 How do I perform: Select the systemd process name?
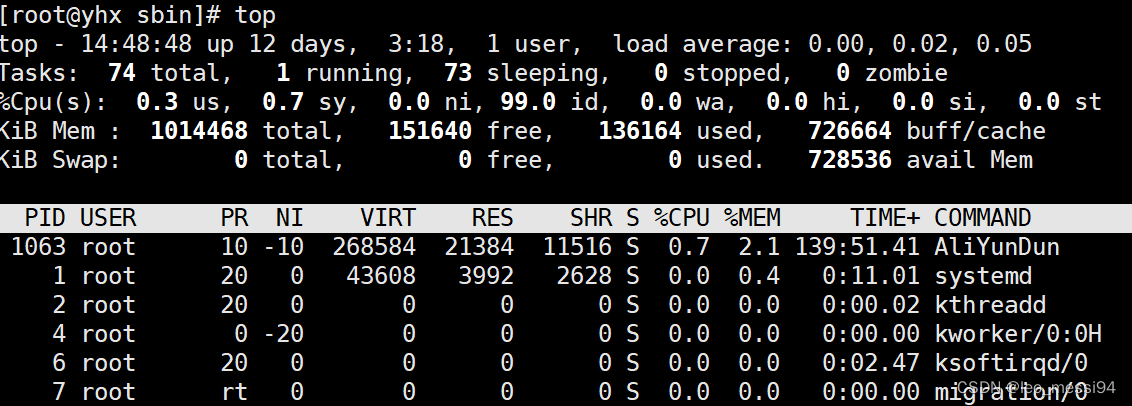(x=983, y=276)
